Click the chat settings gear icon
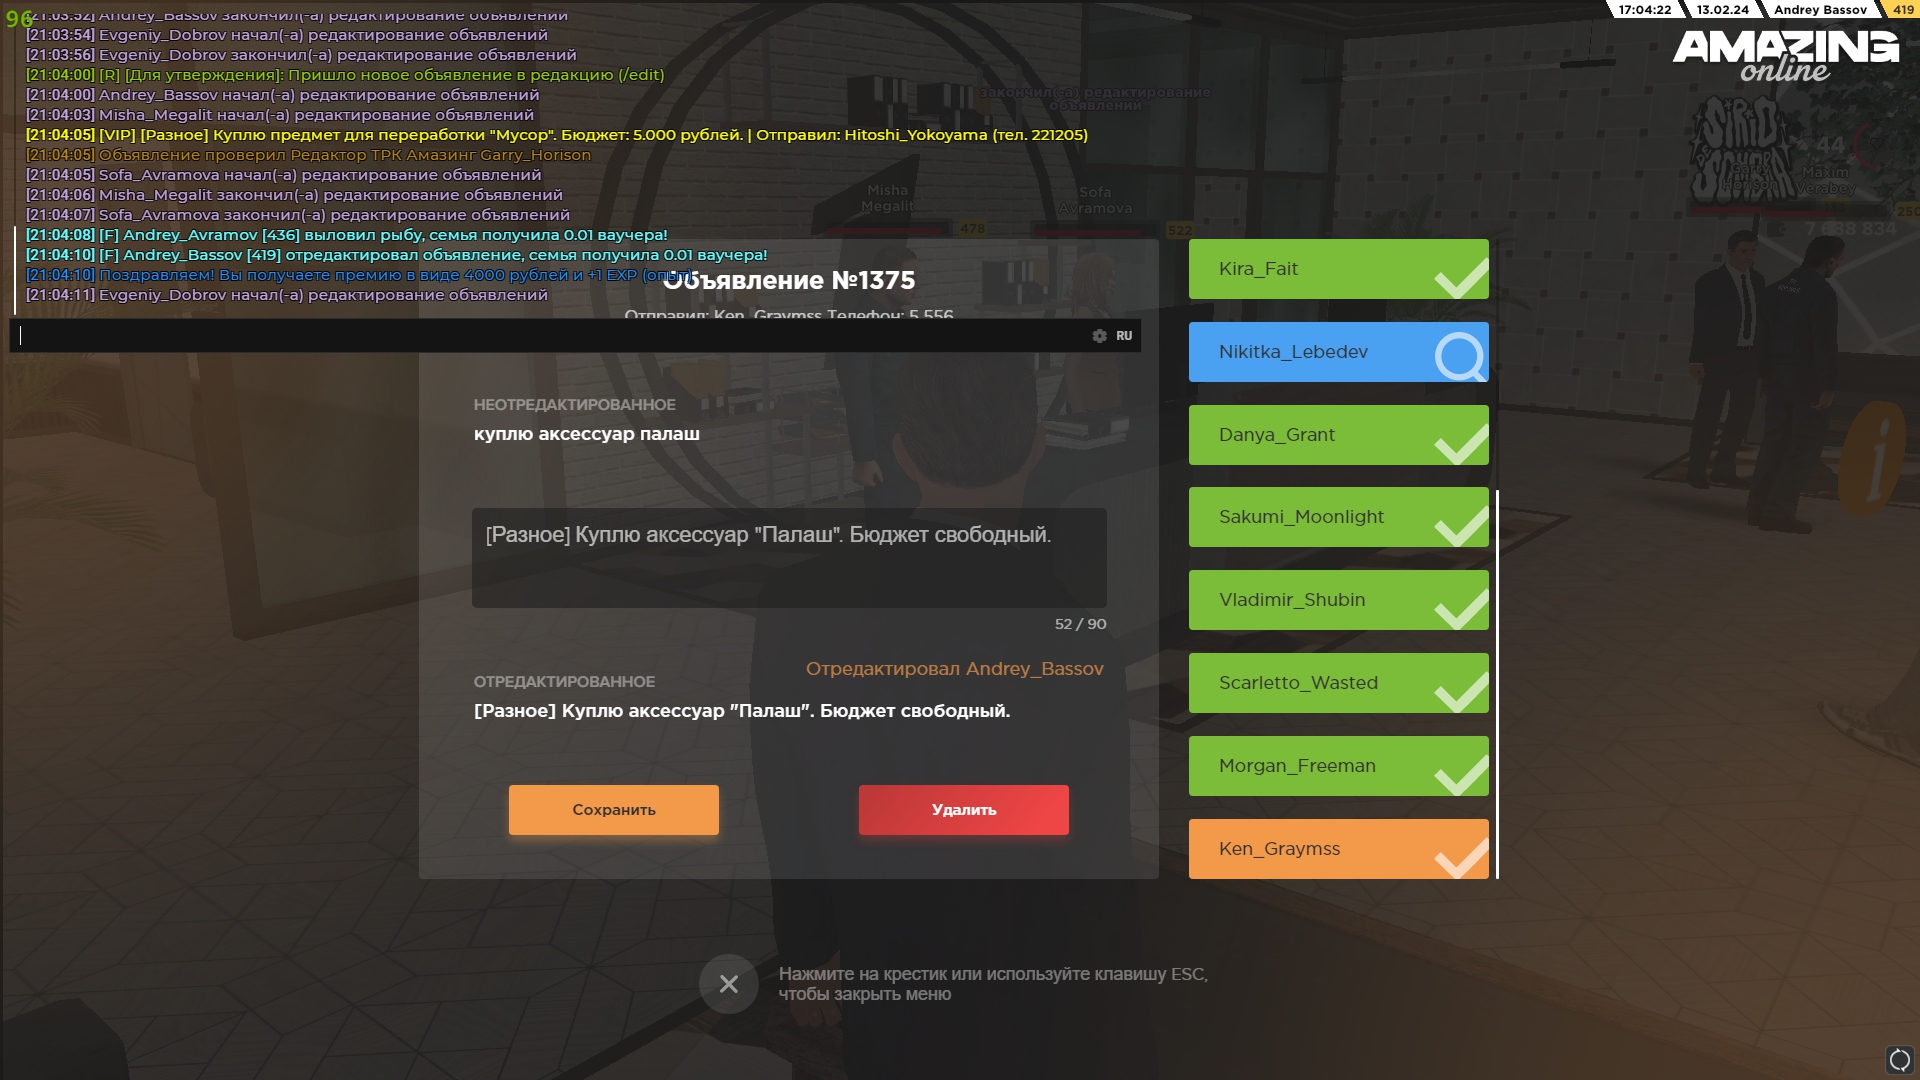The height and width of the screenshot is (1080, 1920). point(1099,336)
